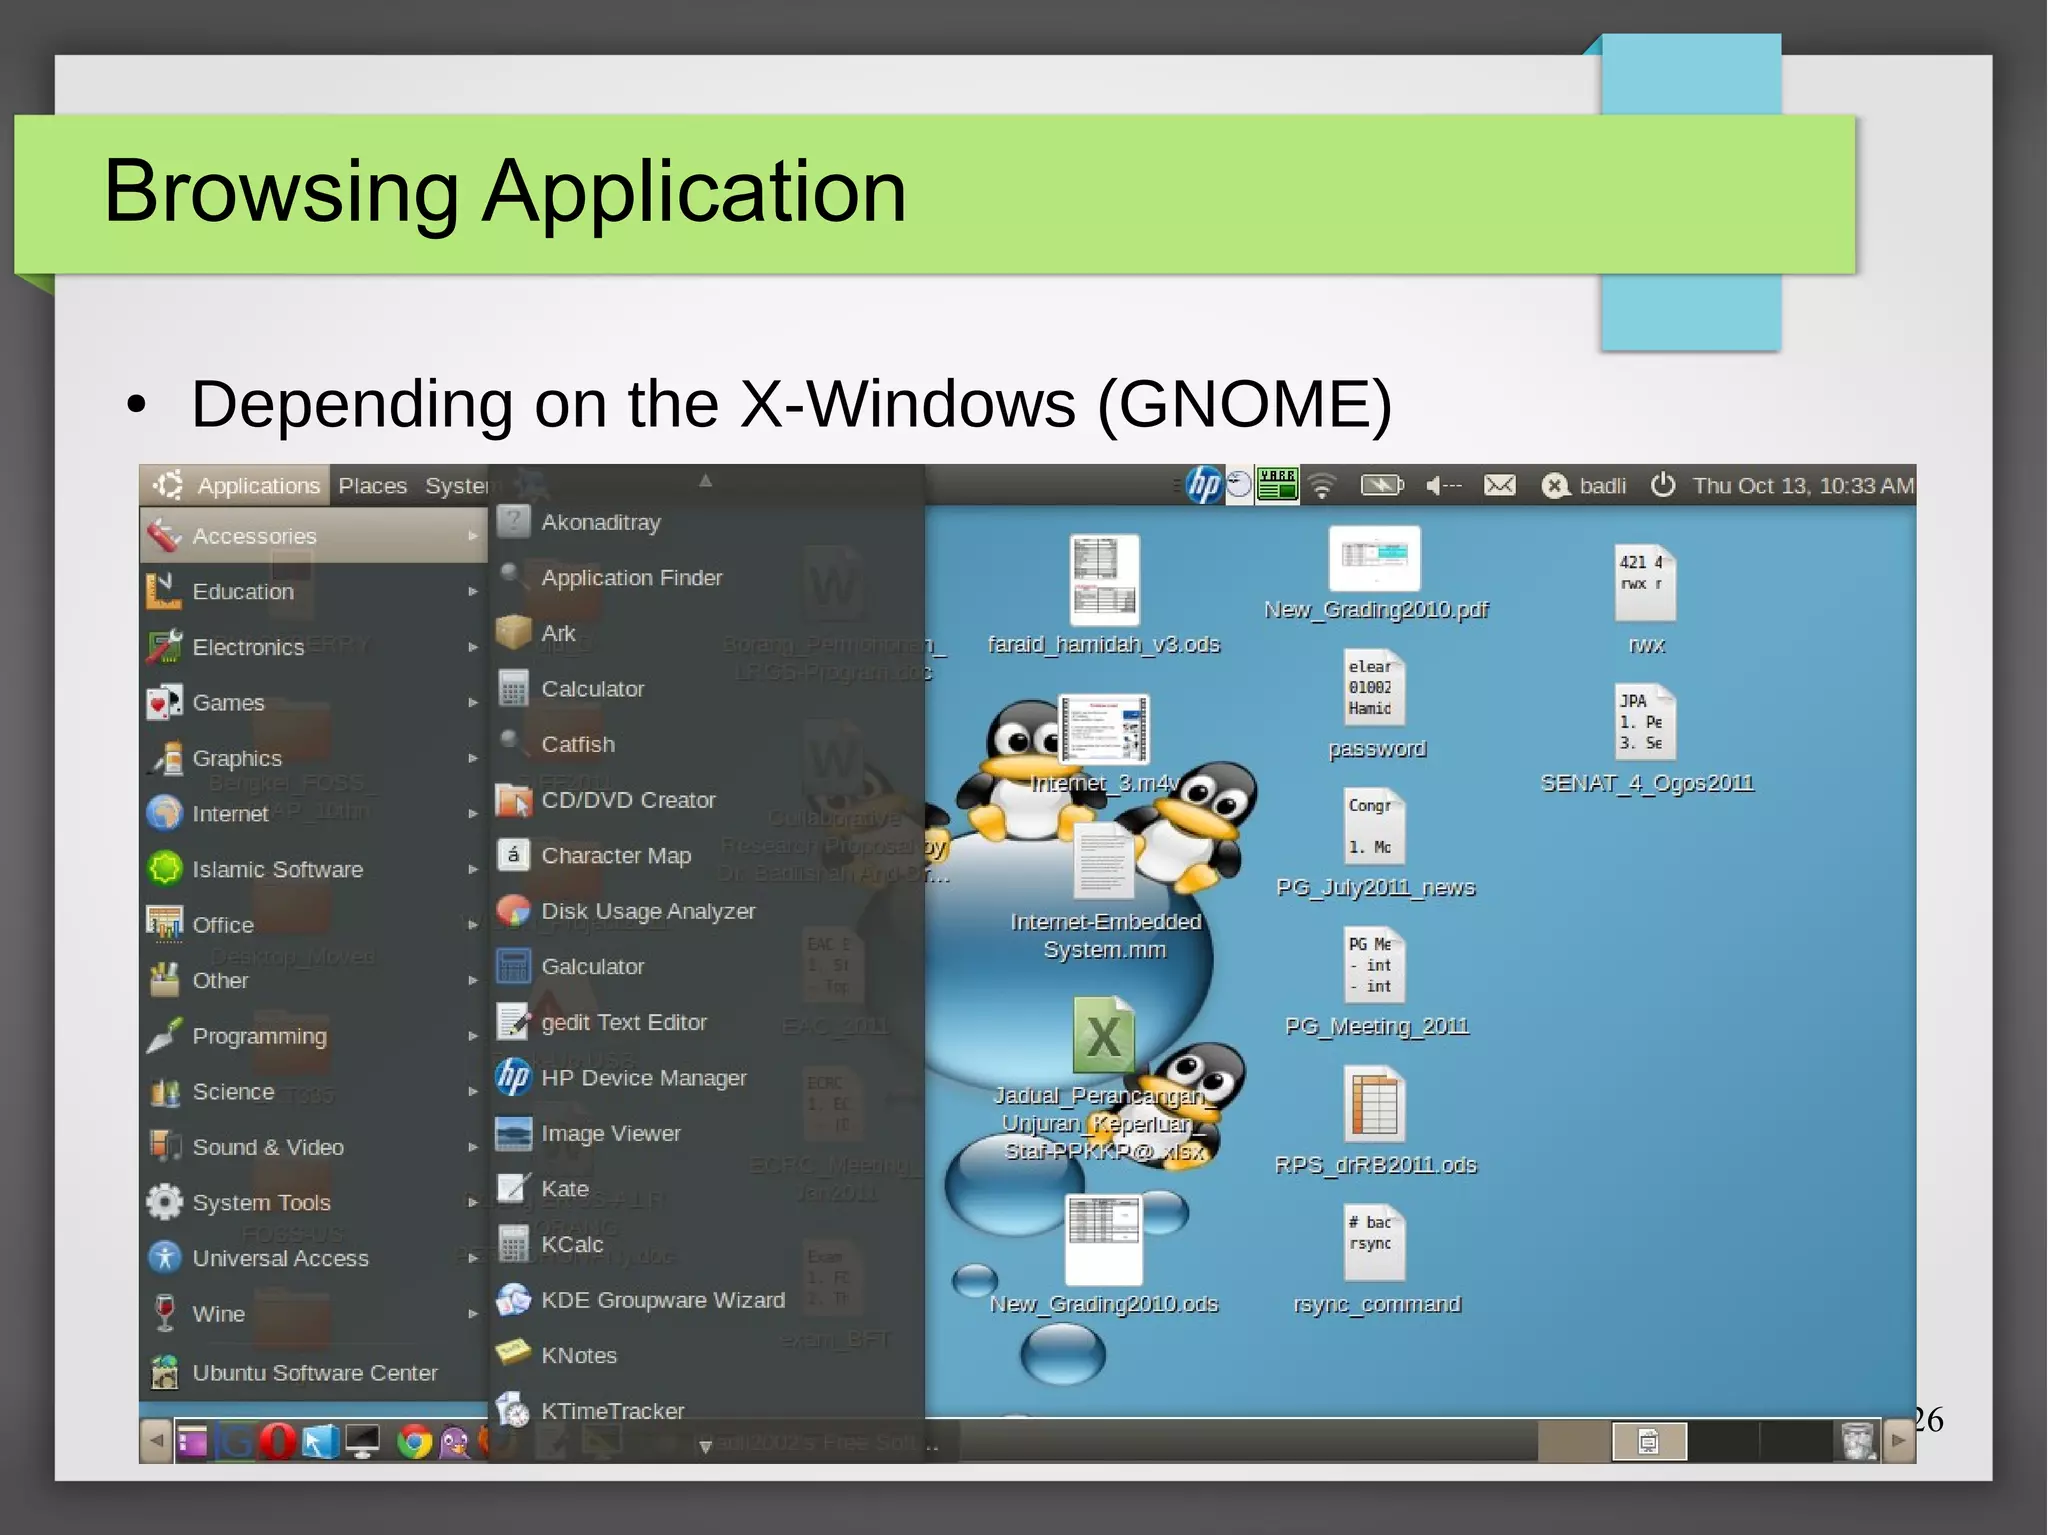Launch Application Finder
Viewport: 2048px width, 1535px height.
click(x=708, y=577)
